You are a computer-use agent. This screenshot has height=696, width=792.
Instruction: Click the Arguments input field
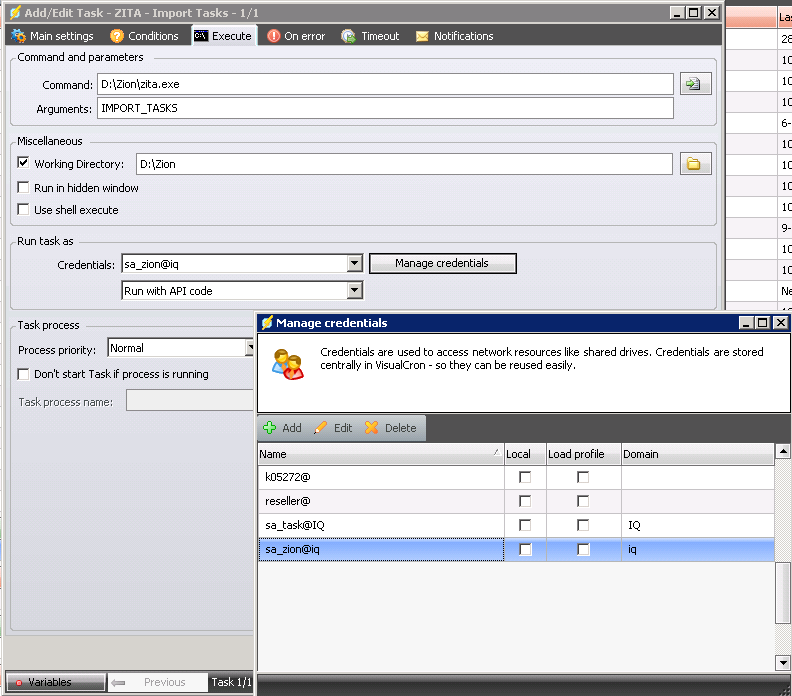pos(384,108)
